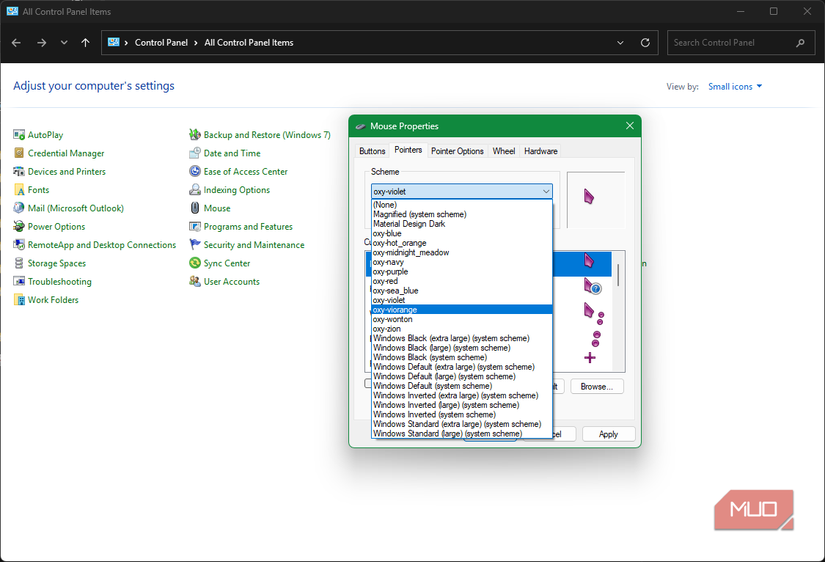The height and width of the screenshot is (562, 825).
Task: Open Credential Manager icon
Action: point(19,153)
